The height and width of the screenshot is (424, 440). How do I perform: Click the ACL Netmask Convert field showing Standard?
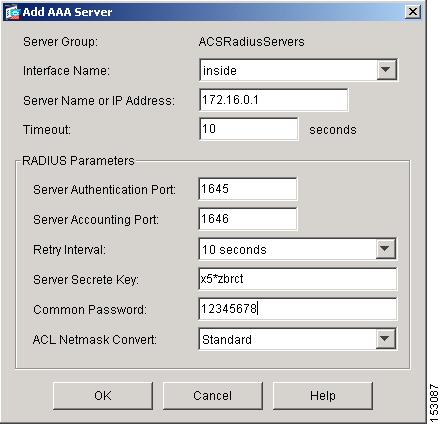point(297,339)
